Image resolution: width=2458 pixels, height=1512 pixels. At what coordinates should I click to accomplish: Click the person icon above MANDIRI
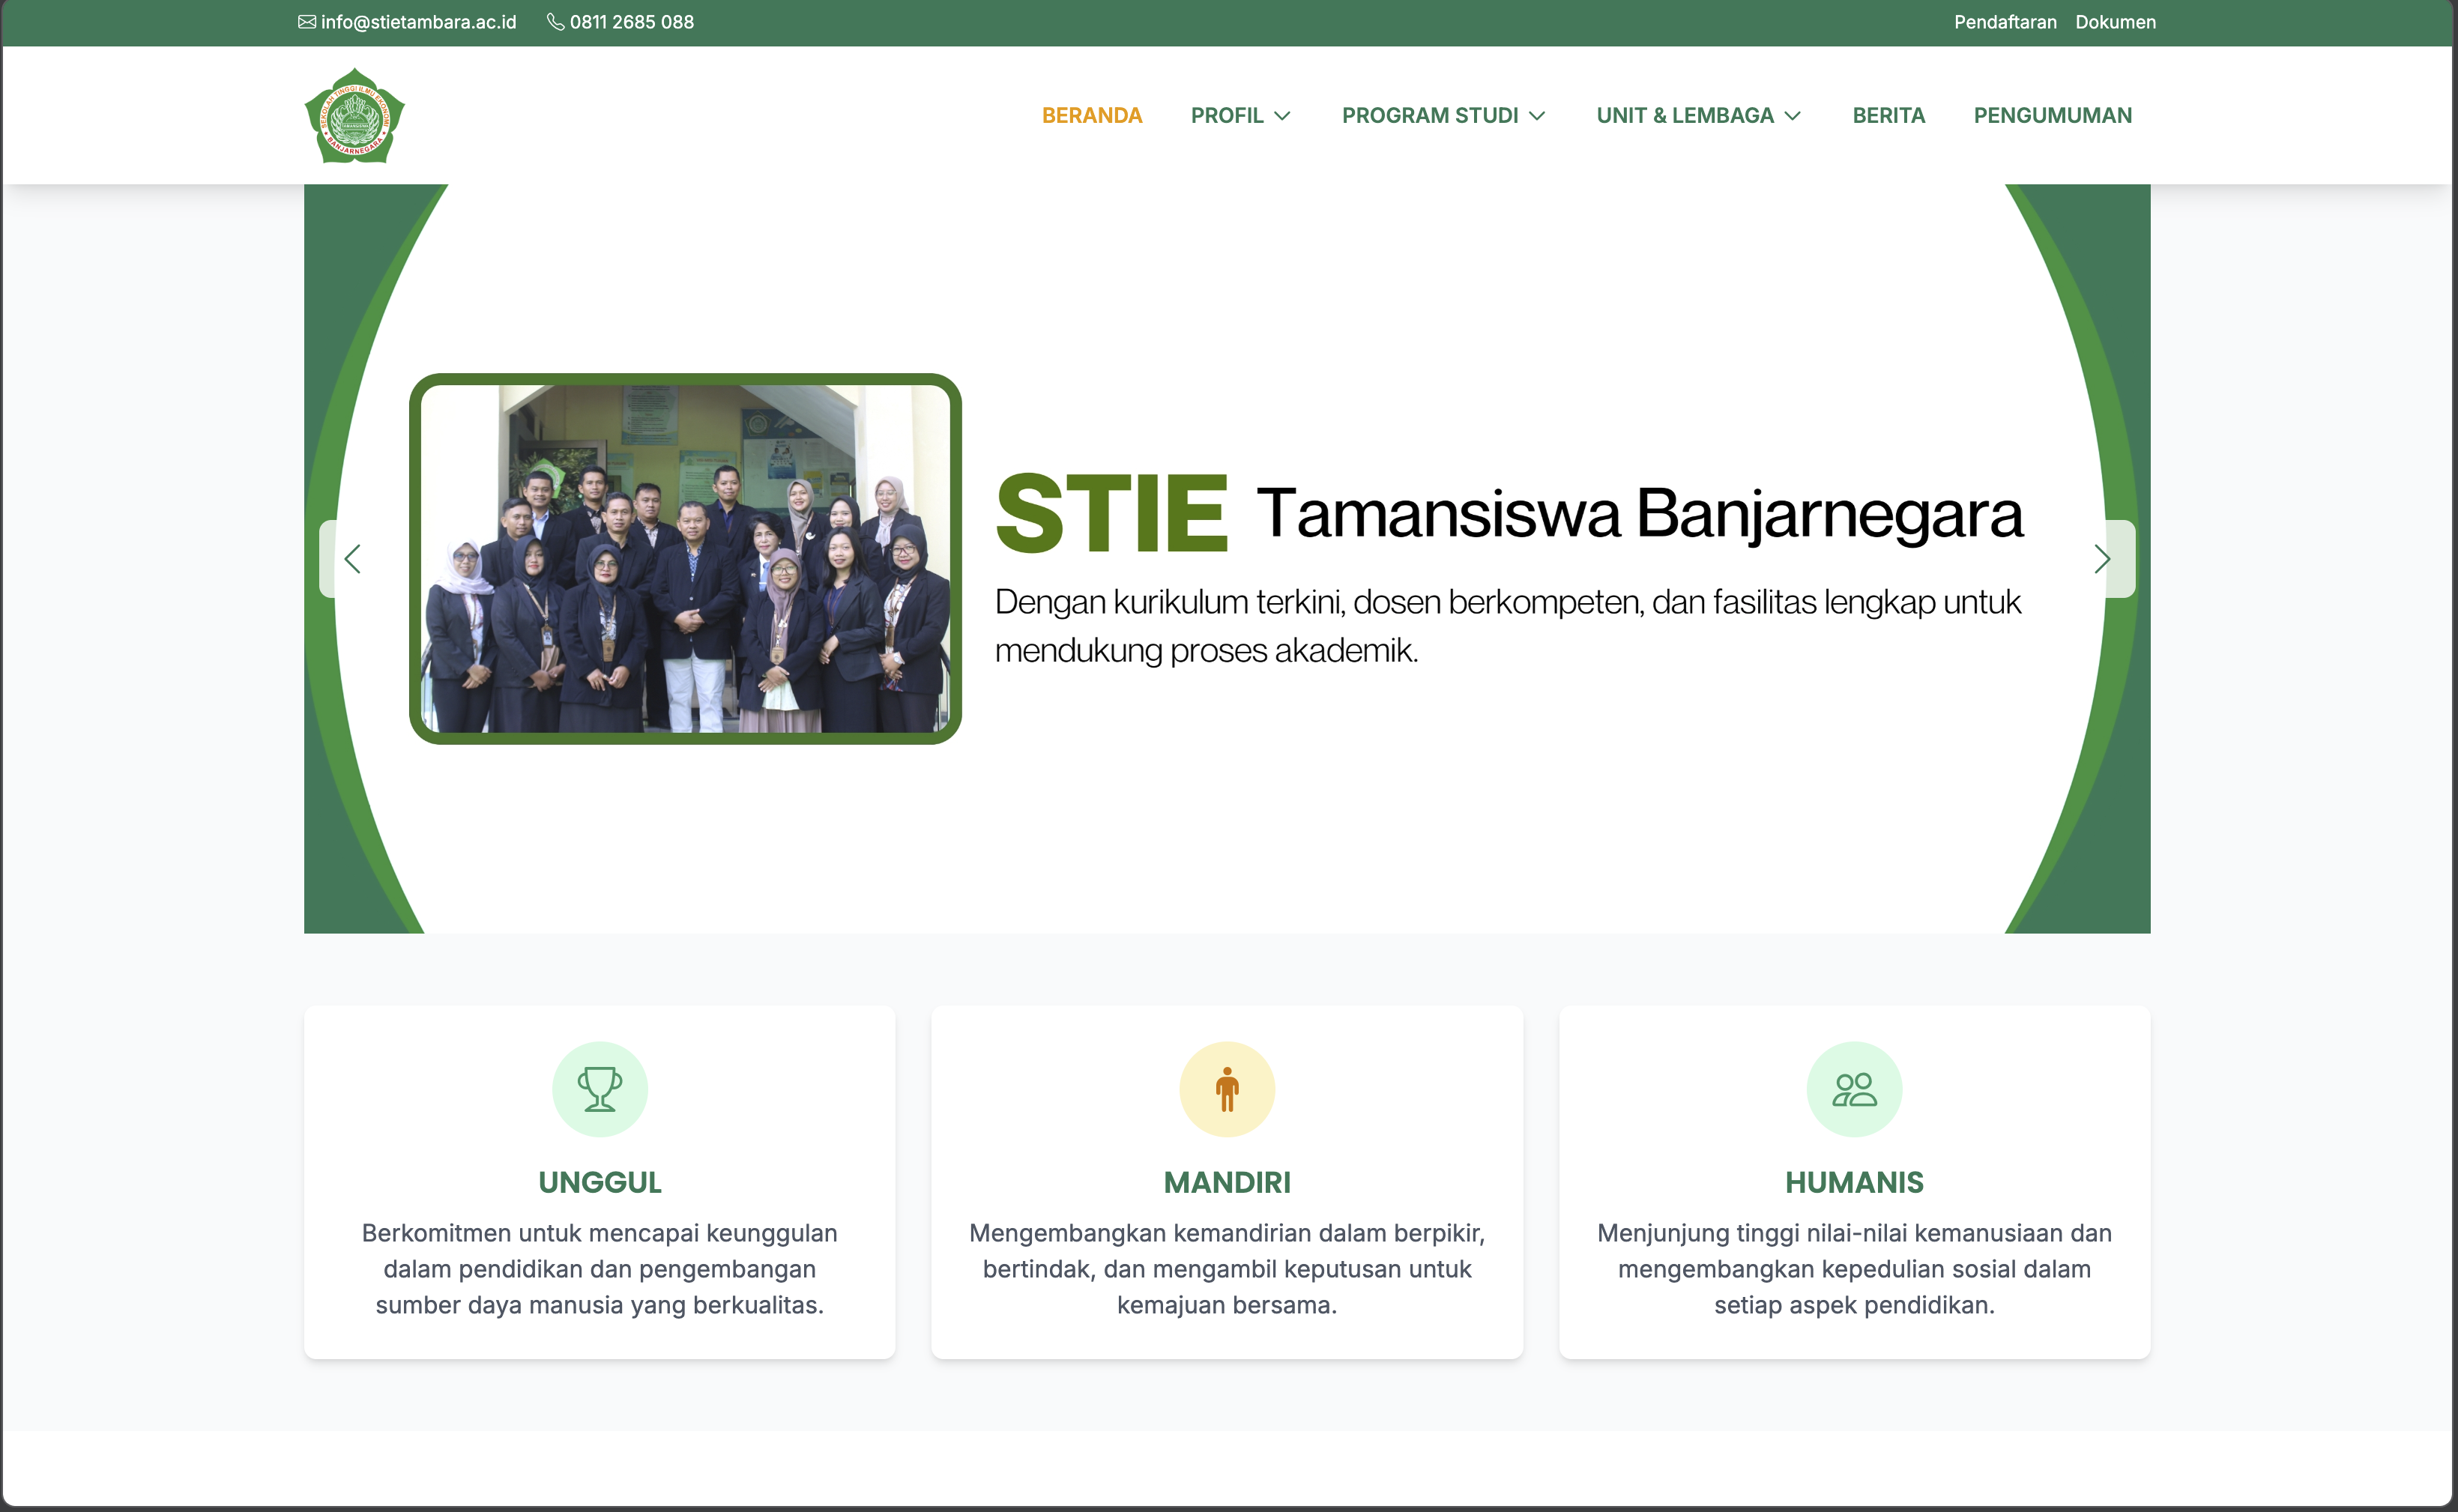(1227, 1089)
